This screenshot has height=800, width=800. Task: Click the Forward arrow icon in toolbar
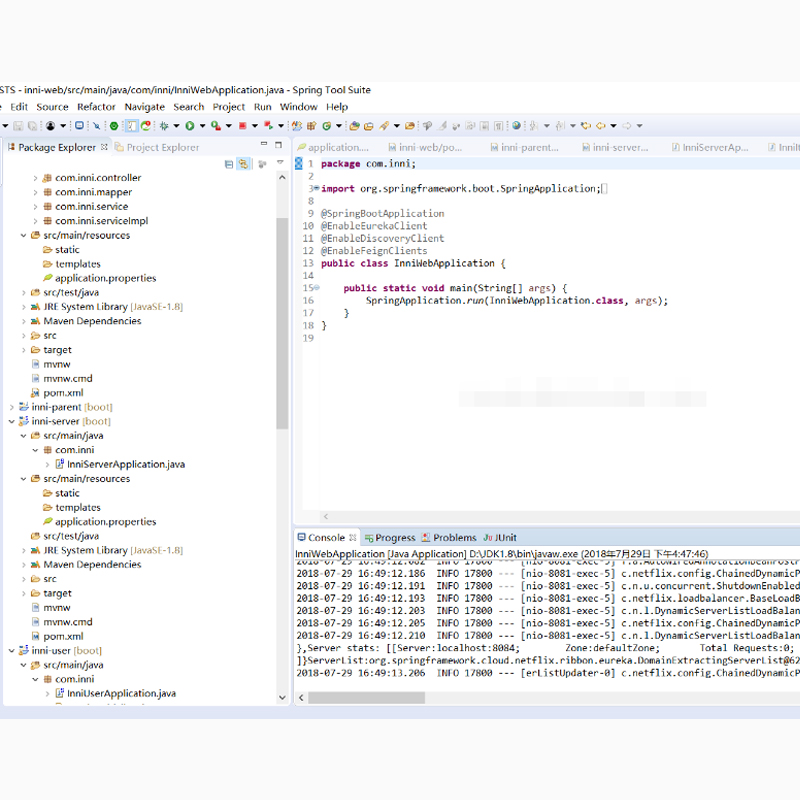[x=627, y=126]
